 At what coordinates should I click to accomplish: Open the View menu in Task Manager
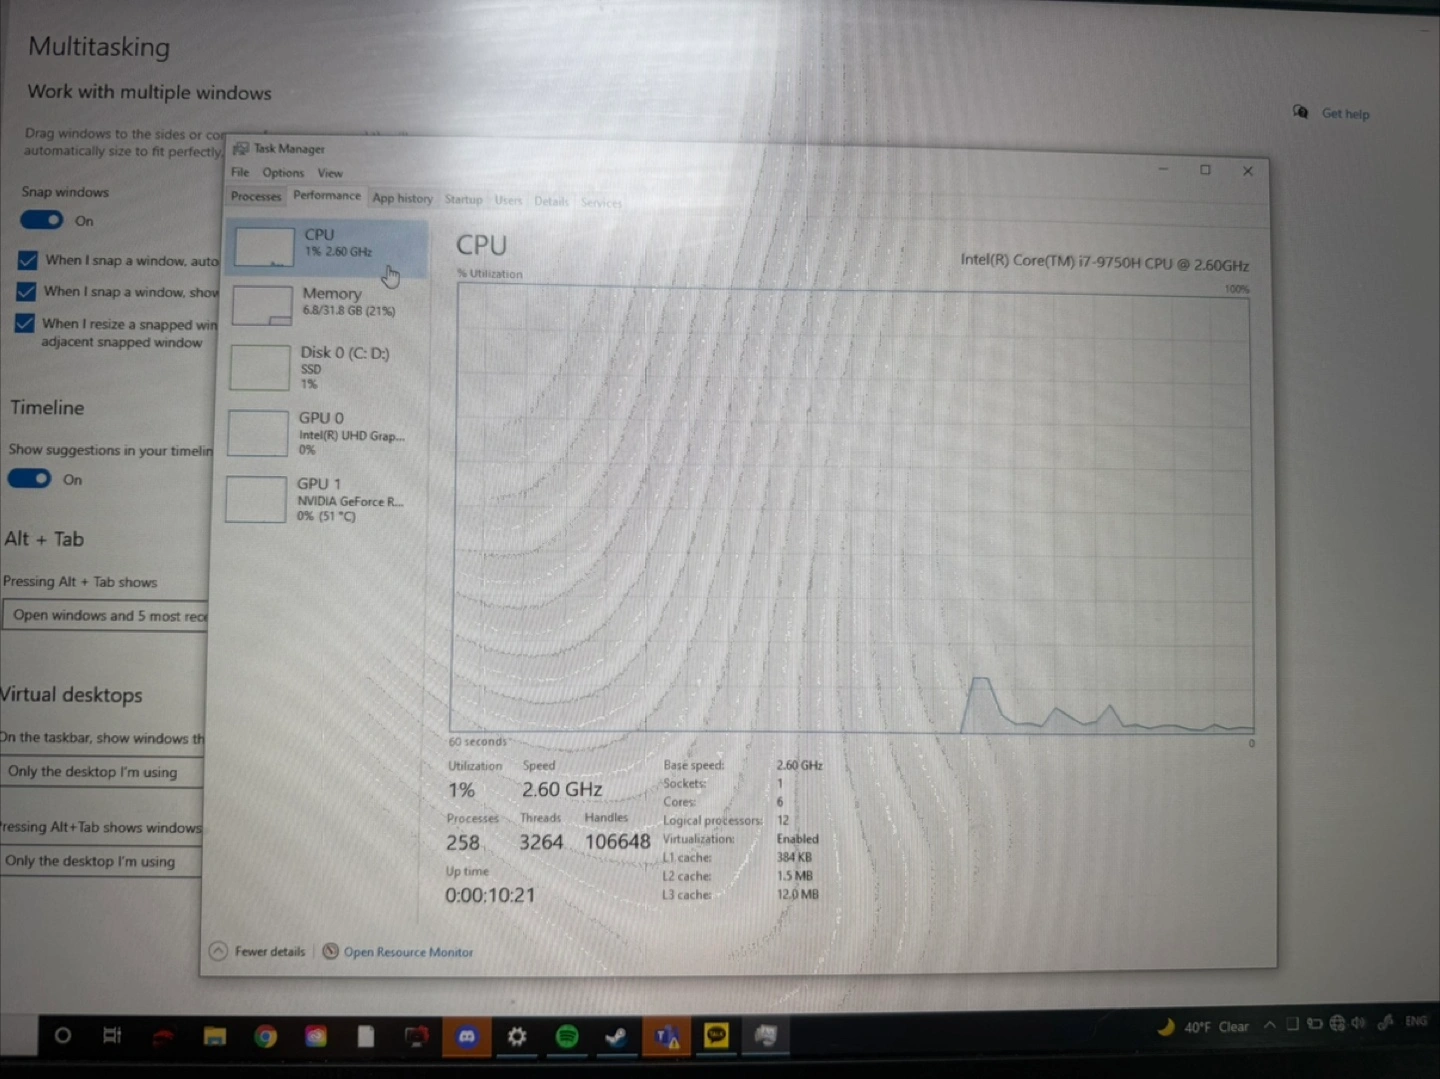[x=330, y=173]
